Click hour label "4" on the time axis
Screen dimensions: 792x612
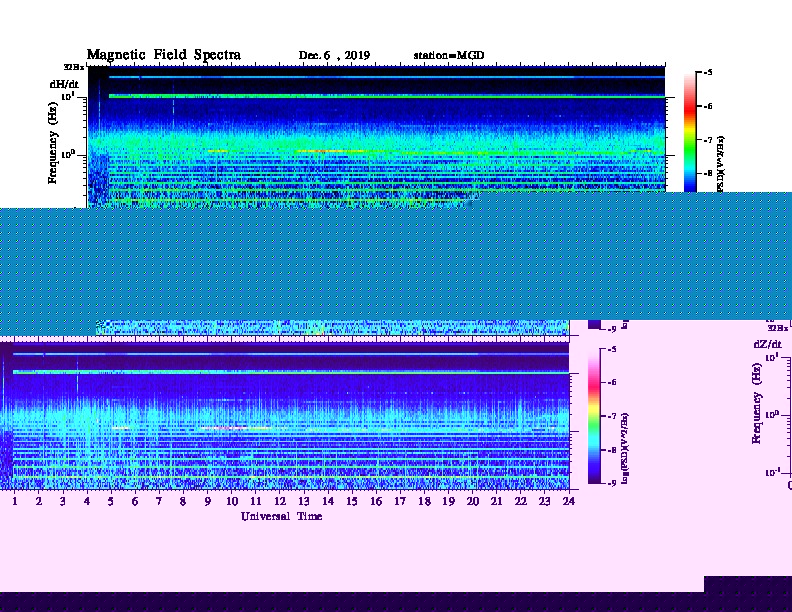click(x=87, y=501)
